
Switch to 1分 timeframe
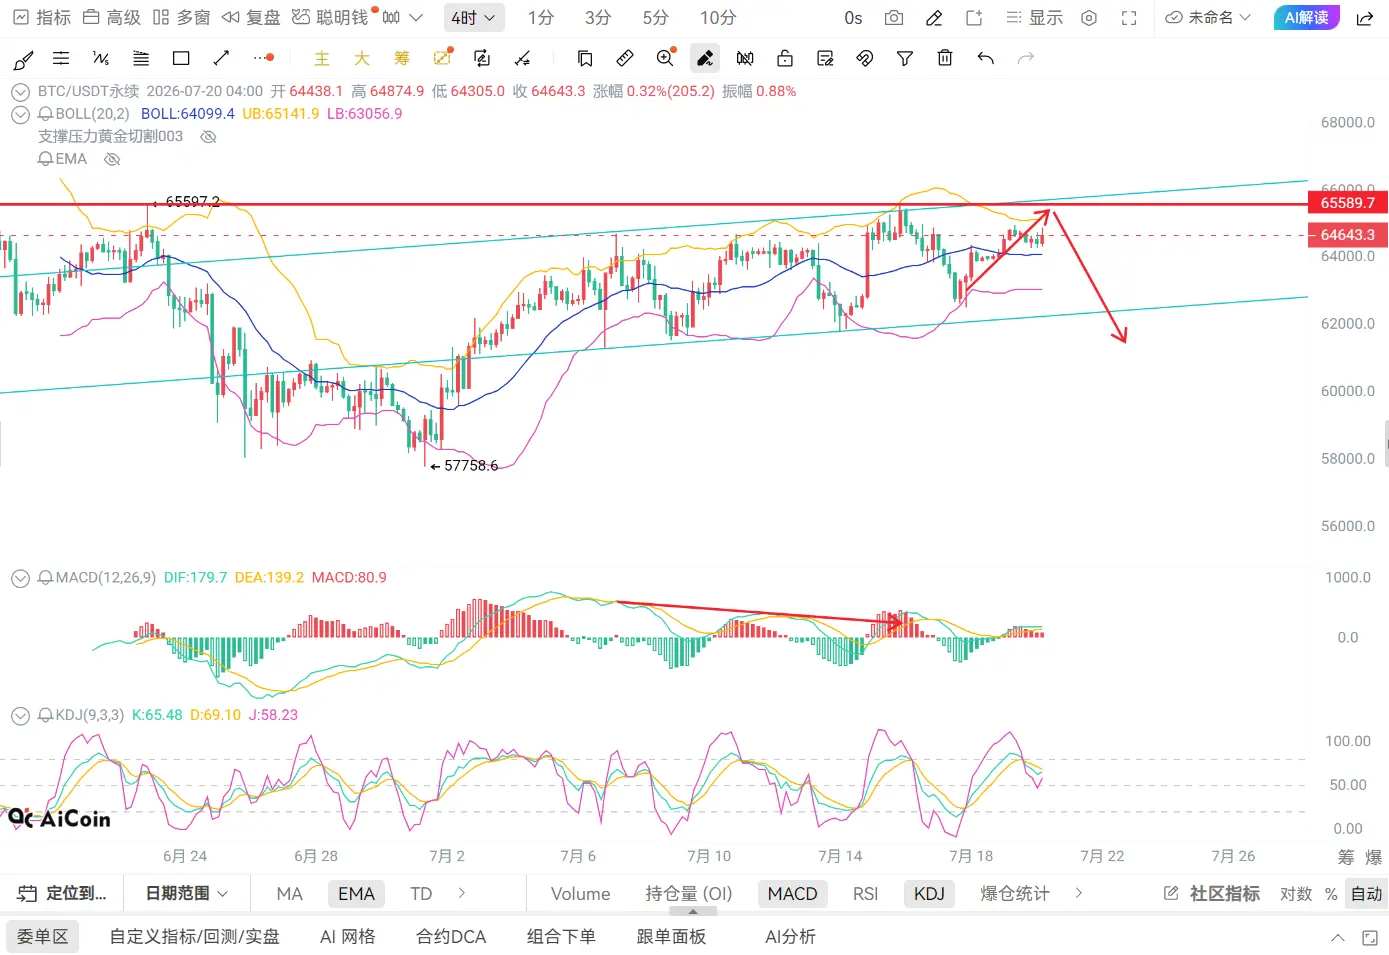coord(541,18)
